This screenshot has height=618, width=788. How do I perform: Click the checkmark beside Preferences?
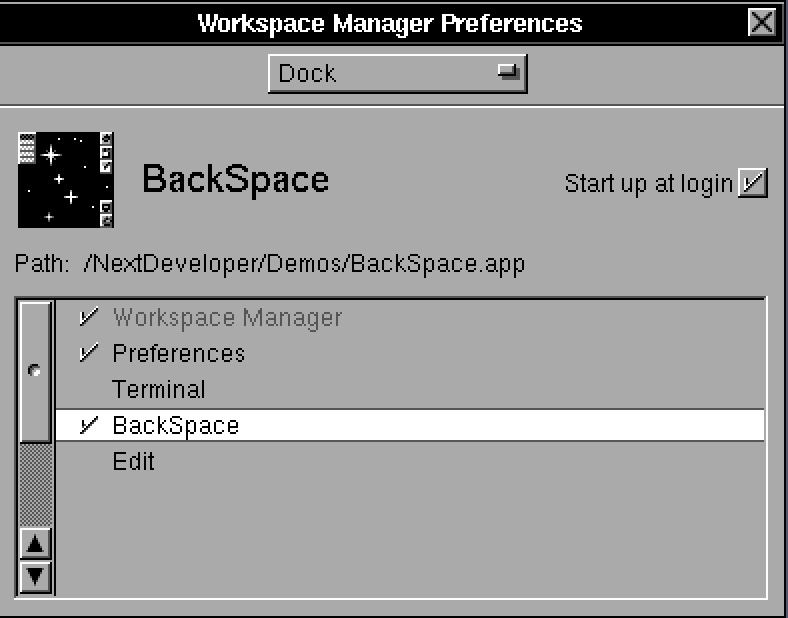[89, 354]
